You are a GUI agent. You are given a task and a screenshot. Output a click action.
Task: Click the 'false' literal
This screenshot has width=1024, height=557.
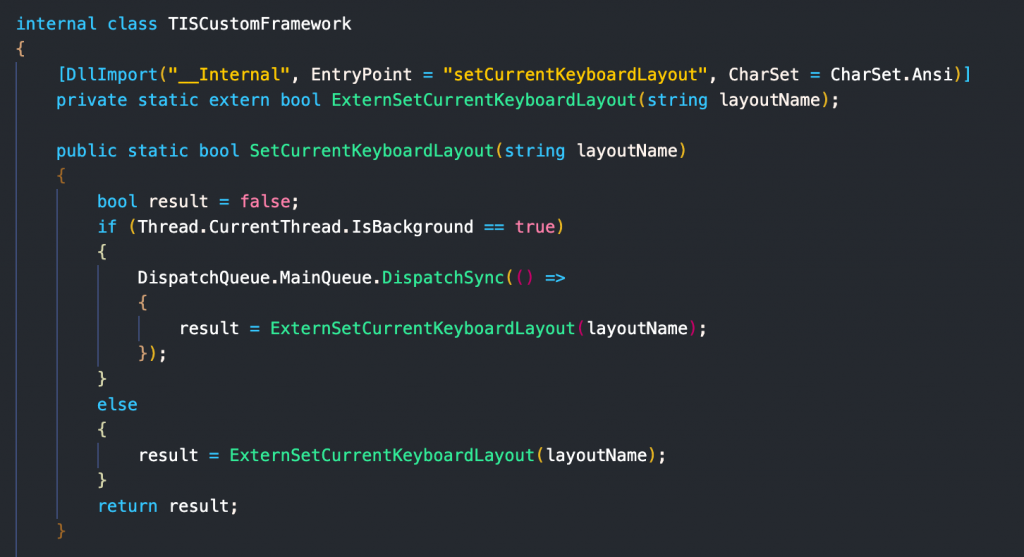[x=264, y=201]
